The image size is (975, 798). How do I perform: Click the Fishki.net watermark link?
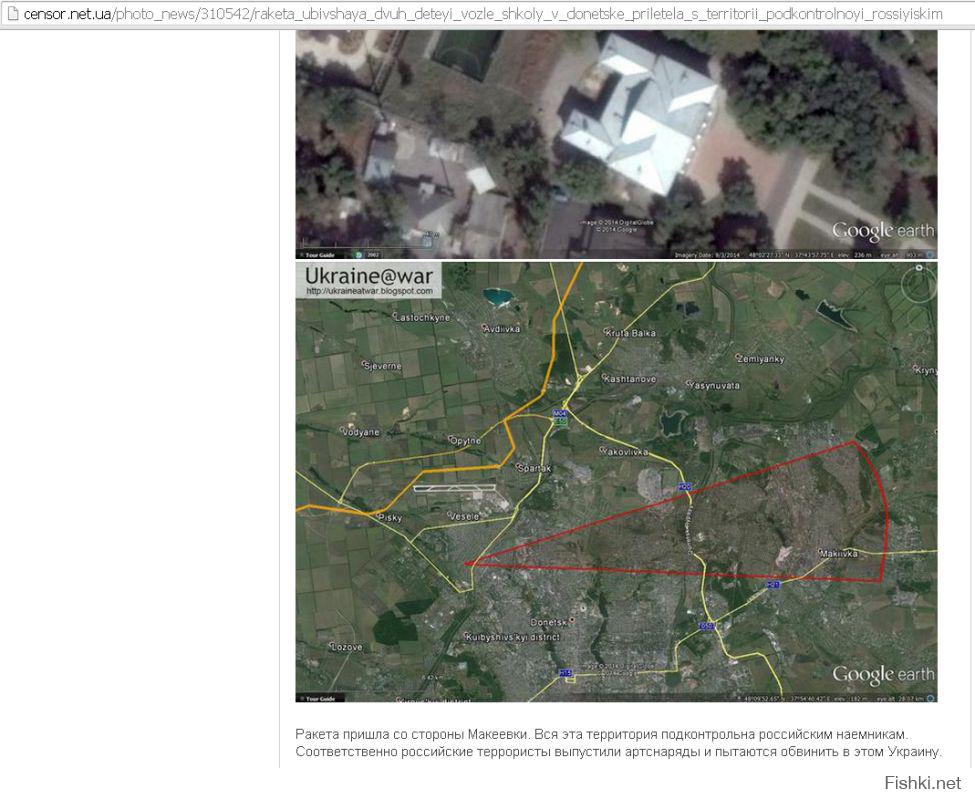[922, 782]
